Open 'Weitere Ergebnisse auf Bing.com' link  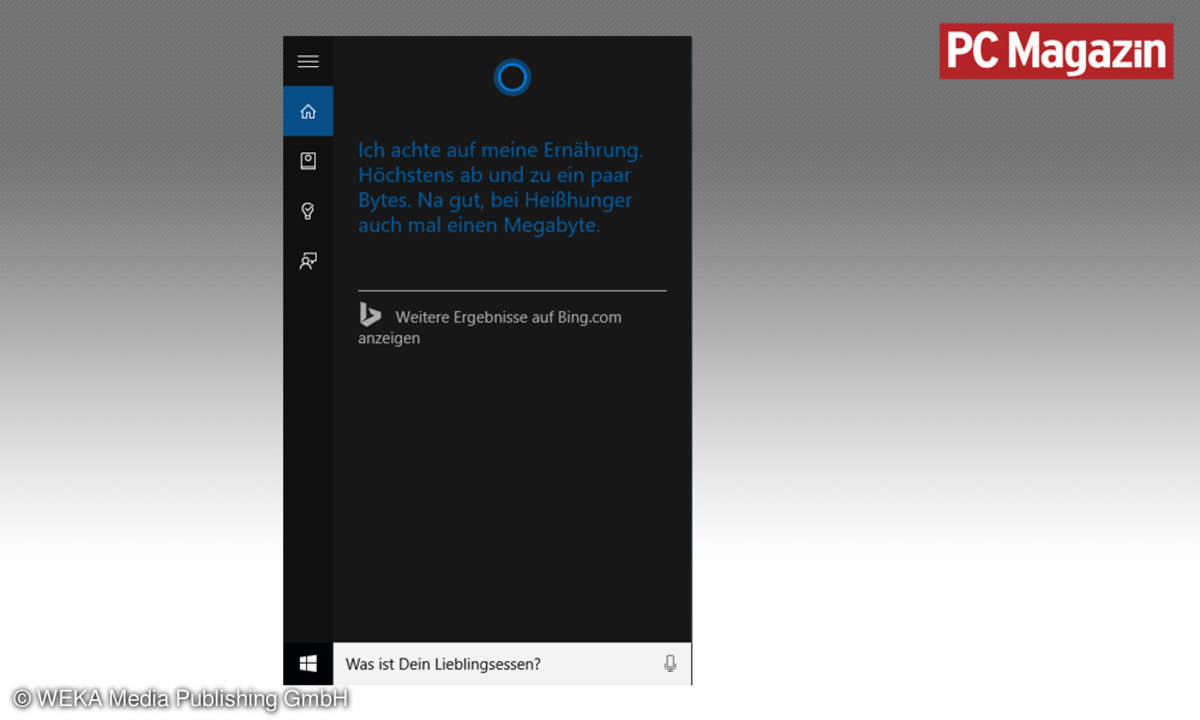coord(508,317)
